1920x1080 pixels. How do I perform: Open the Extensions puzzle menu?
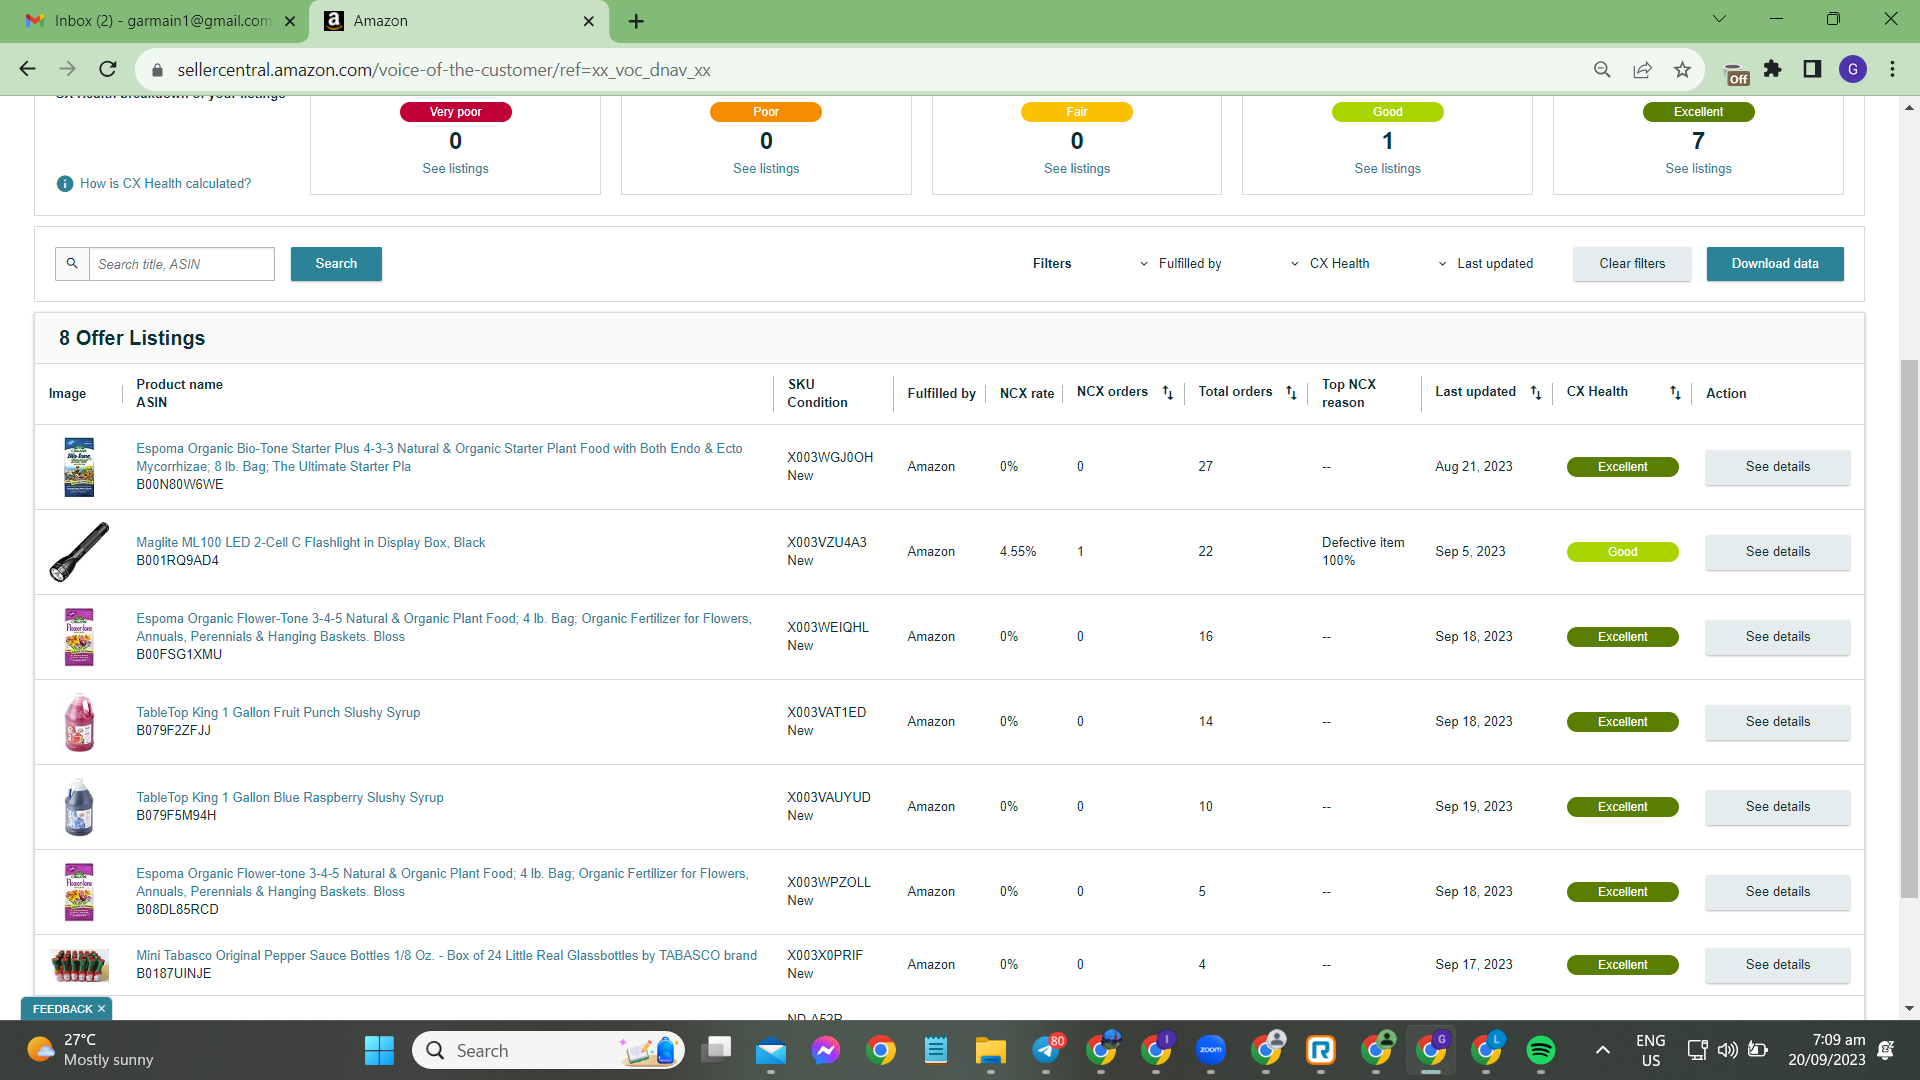click(x=1773, y=69)
